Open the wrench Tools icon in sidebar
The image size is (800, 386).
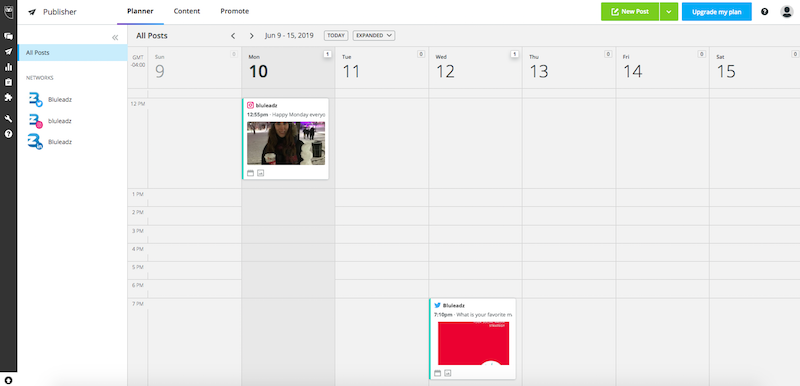point(8,119)
